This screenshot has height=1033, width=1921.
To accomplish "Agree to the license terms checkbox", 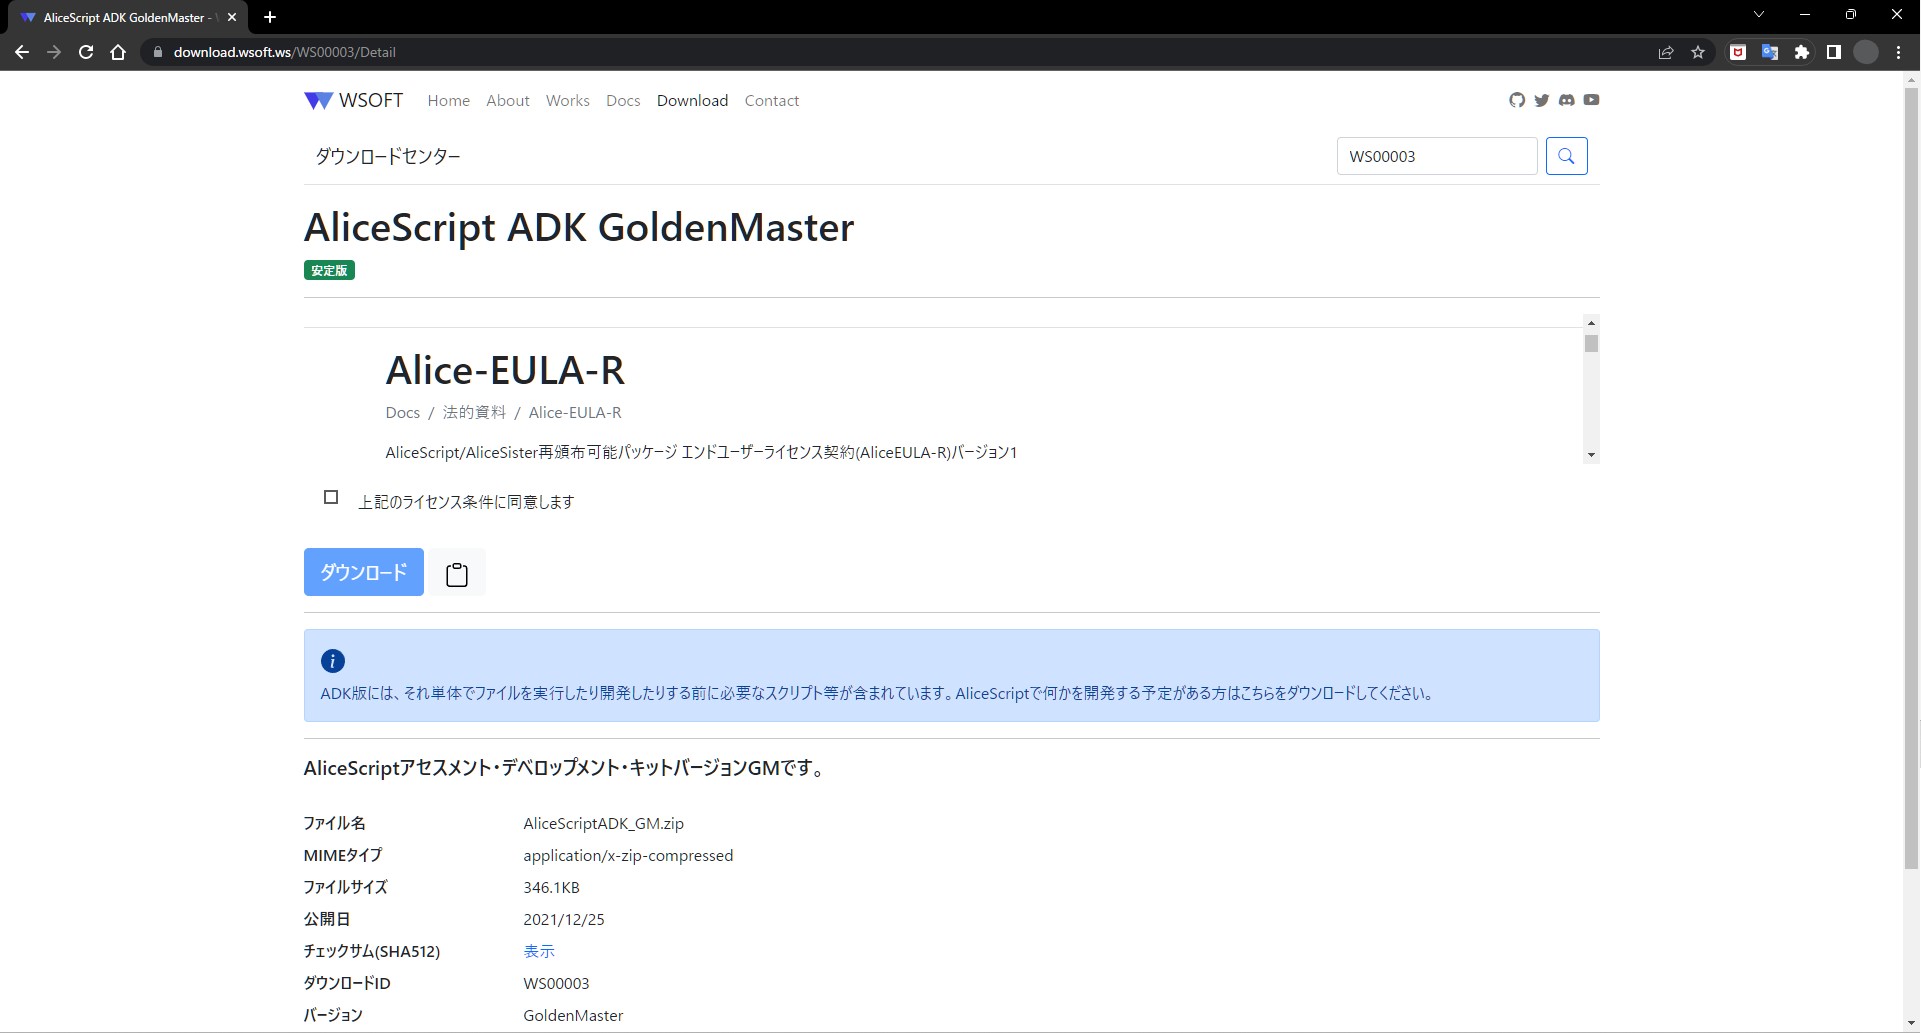I will point(331,497).
